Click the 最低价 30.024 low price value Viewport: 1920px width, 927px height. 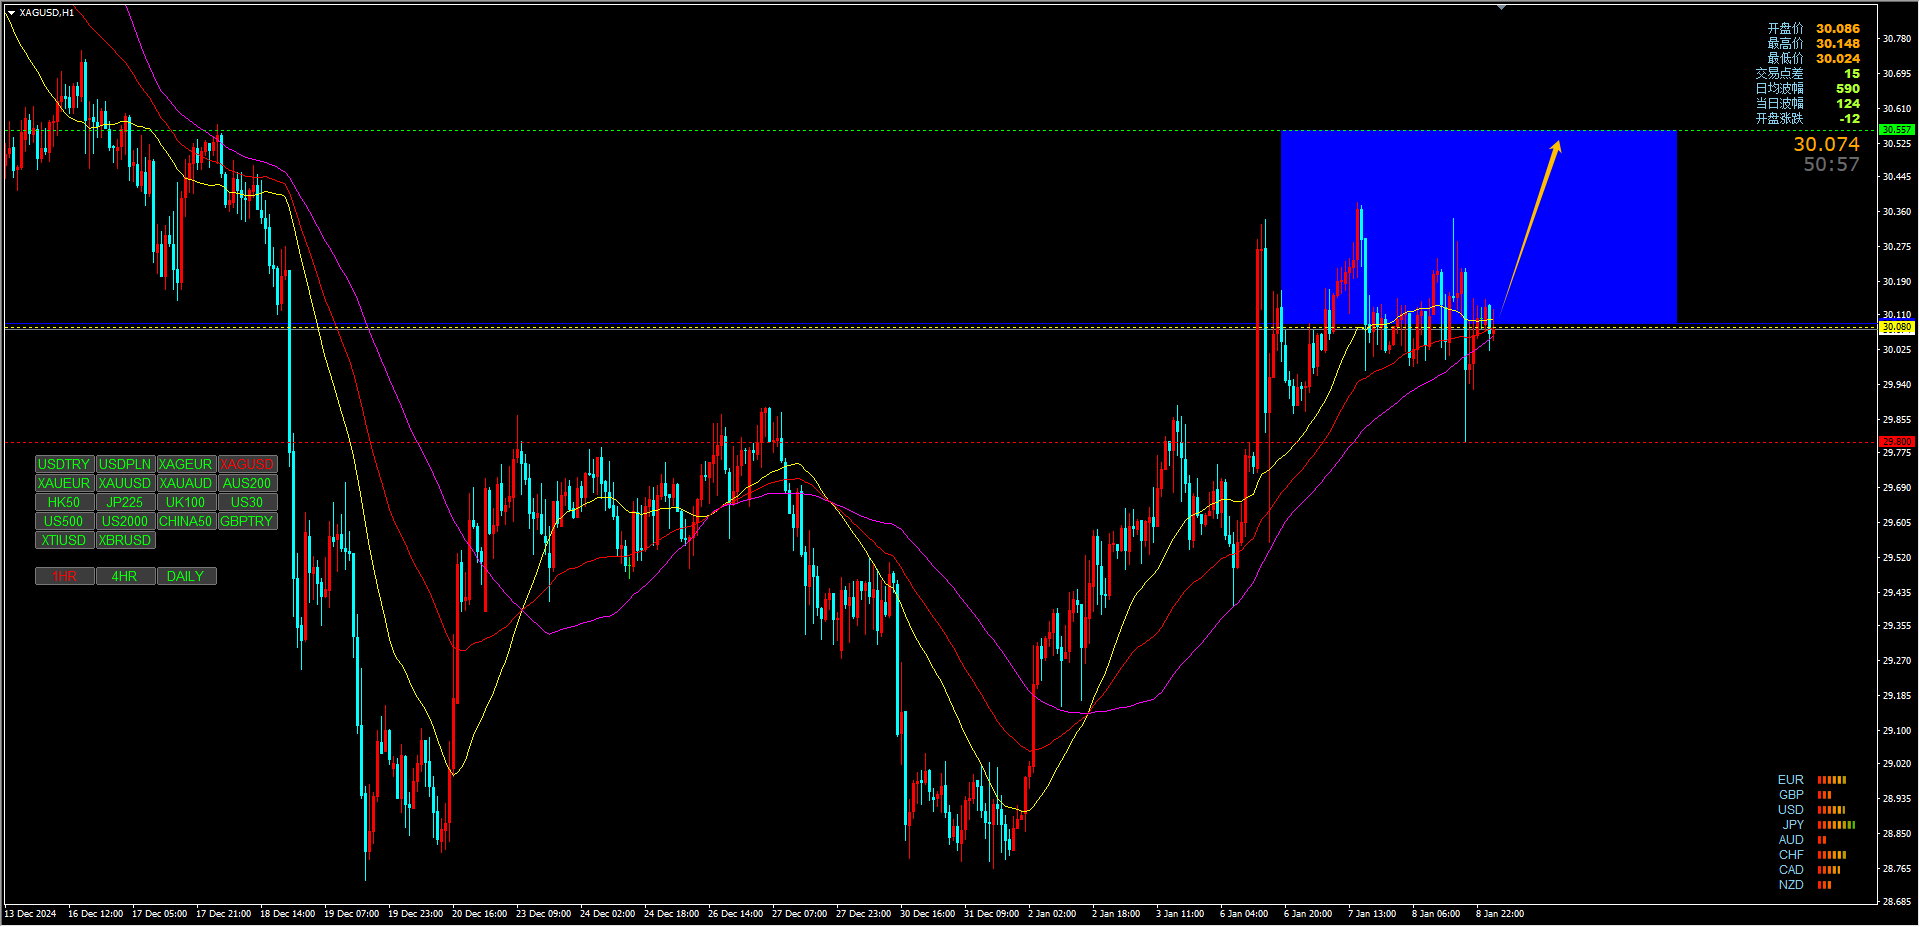click(1838, 59)
